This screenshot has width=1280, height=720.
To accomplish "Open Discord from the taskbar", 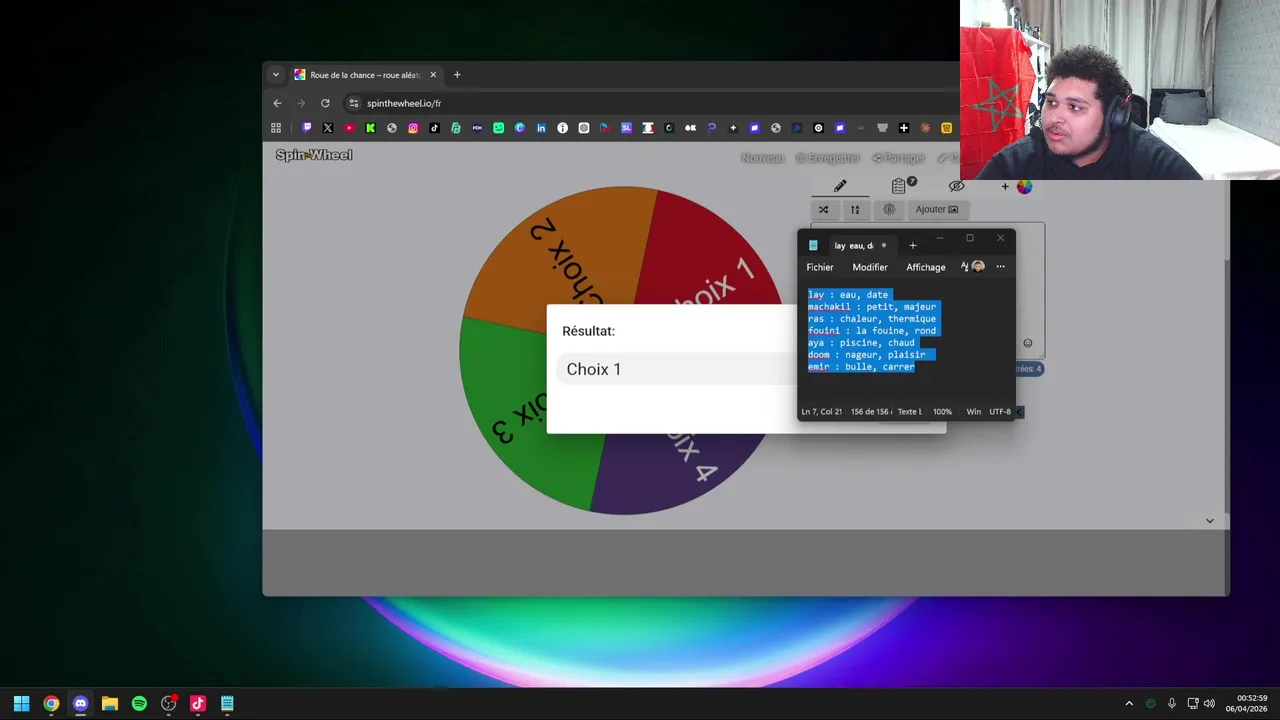I will coord(81,703).
